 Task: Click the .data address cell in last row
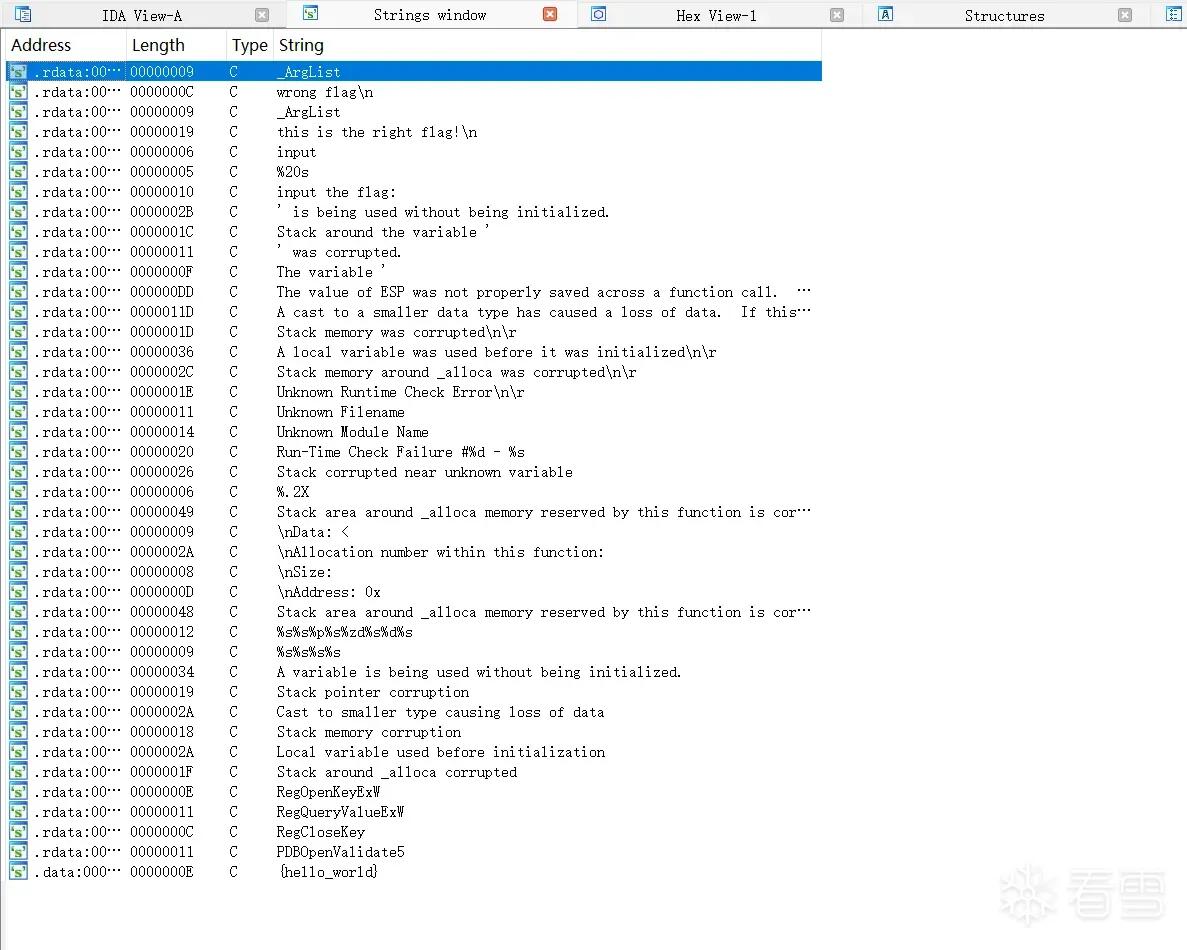[x=77, y=872]
